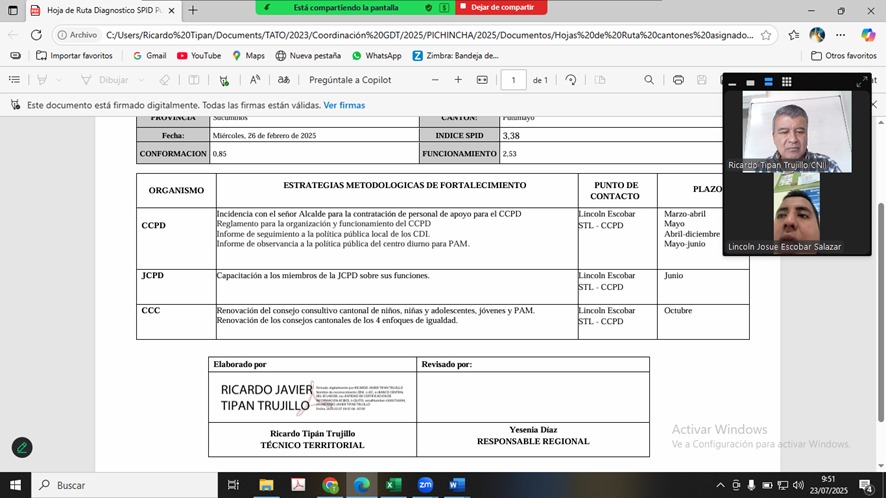Activate the Dibujar drawing tool
The height and width of the screenshot is (498, 886).
coord(106,80)
